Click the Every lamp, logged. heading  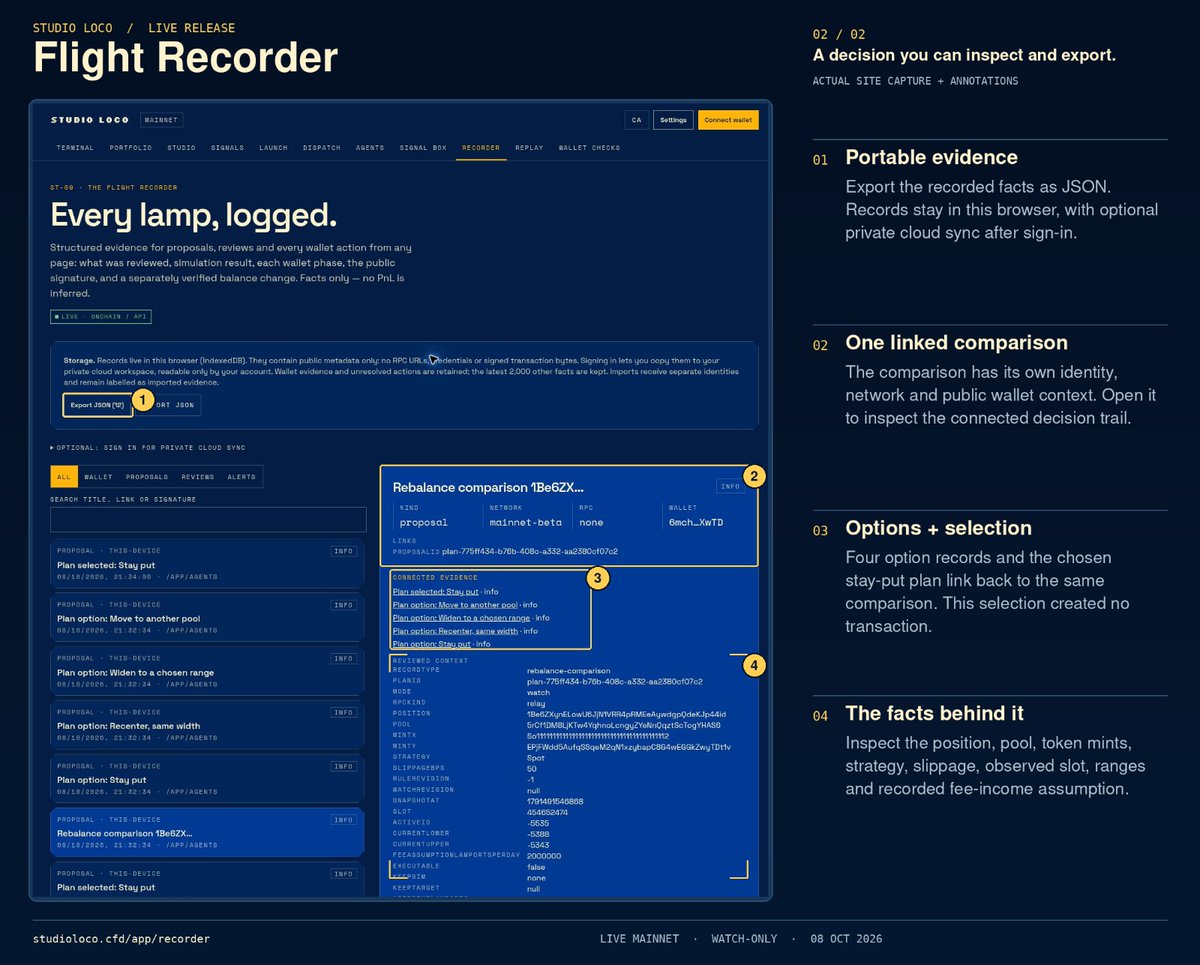(193, 215)
